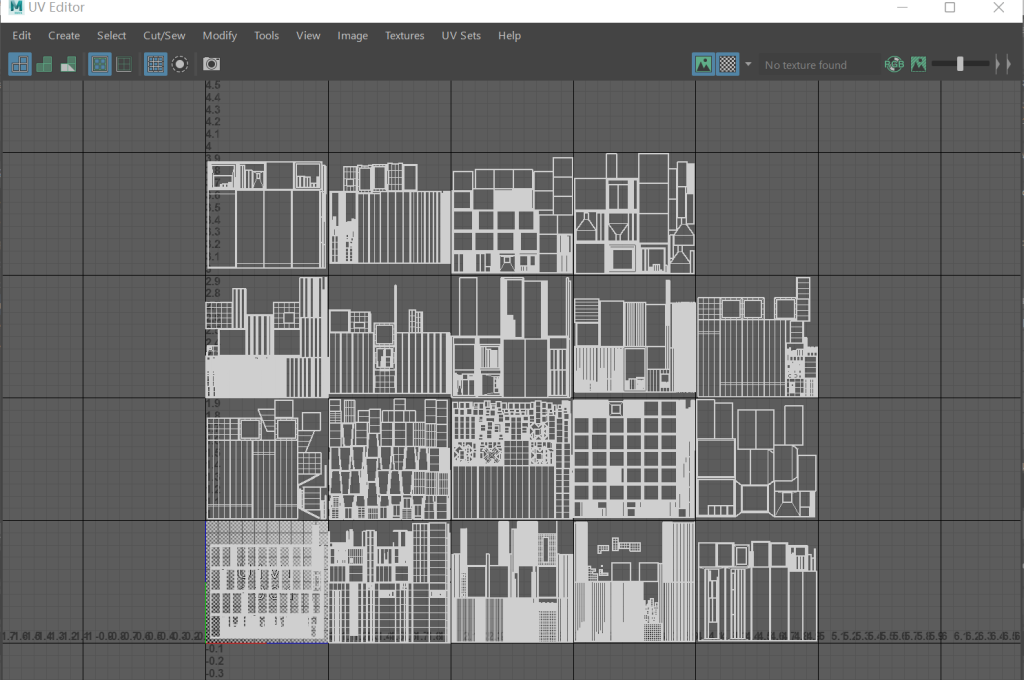The image size is (1024, 680).
Task: Click the Maya logo in title bar
Action: [16, 7]
